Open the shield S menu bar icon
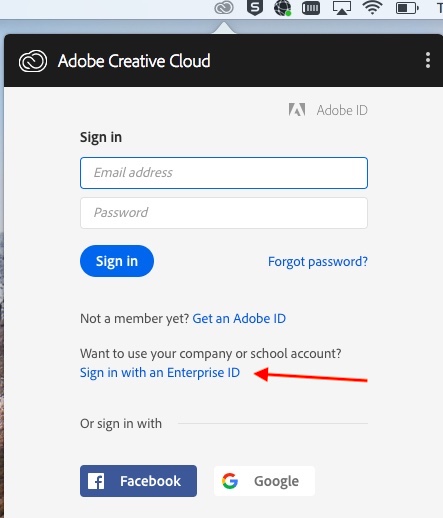443x518 pixels. 255,8
